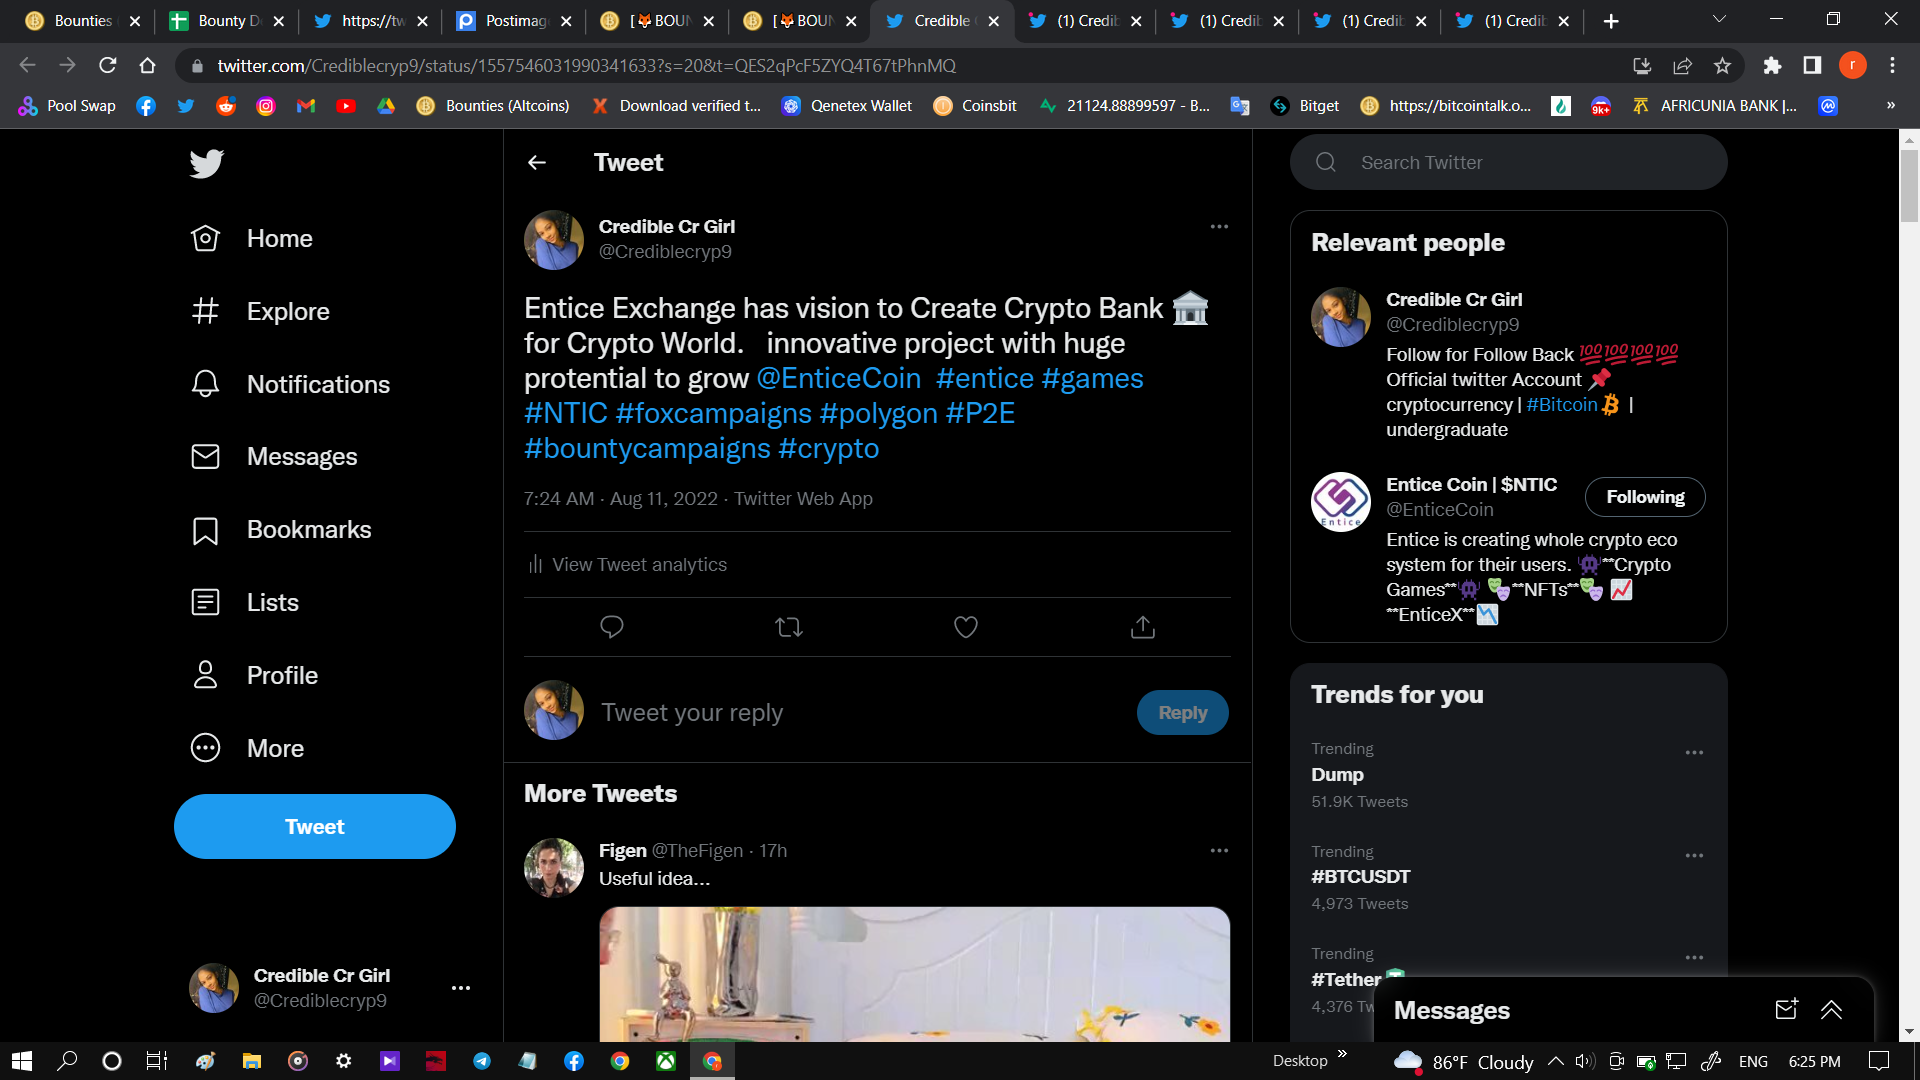The image size is (1920, 1080).
Task: Open the @EnticeCoin mention link
Action: click(838, 378)
